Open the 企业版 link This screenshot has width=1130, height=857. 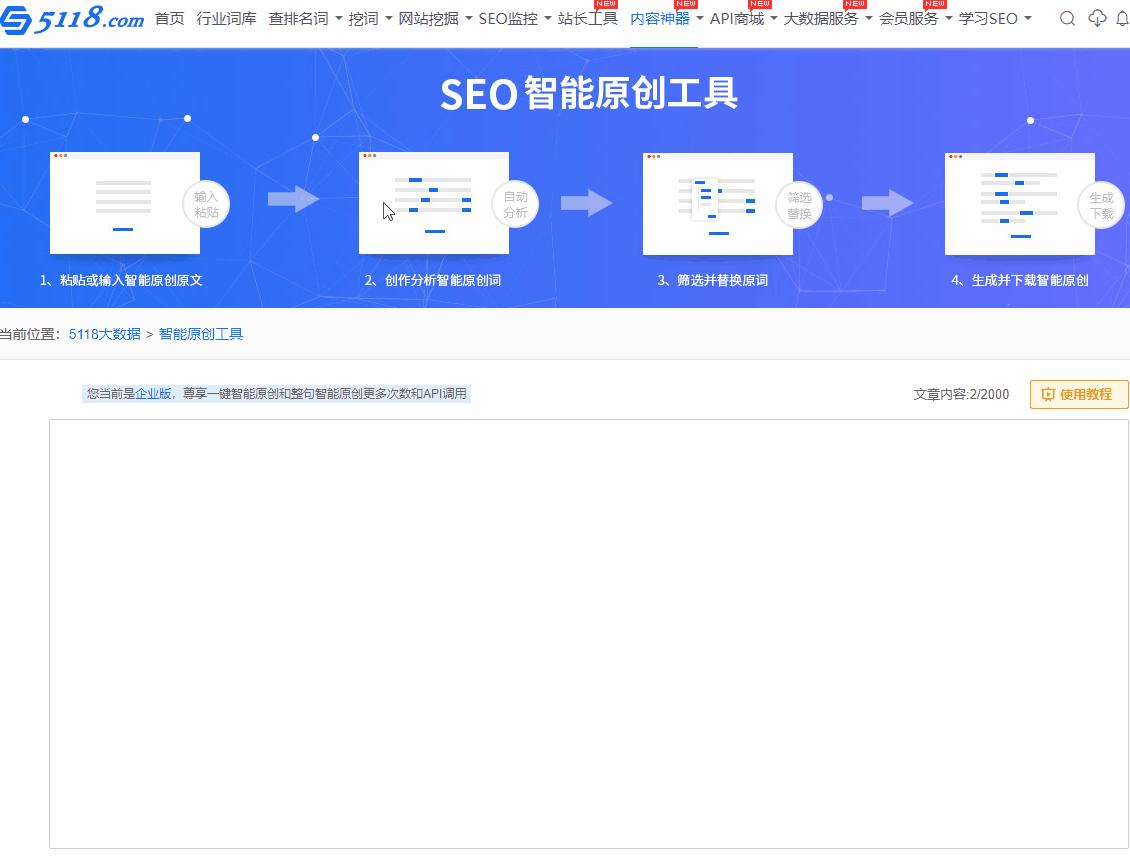(x=153, y=394)
